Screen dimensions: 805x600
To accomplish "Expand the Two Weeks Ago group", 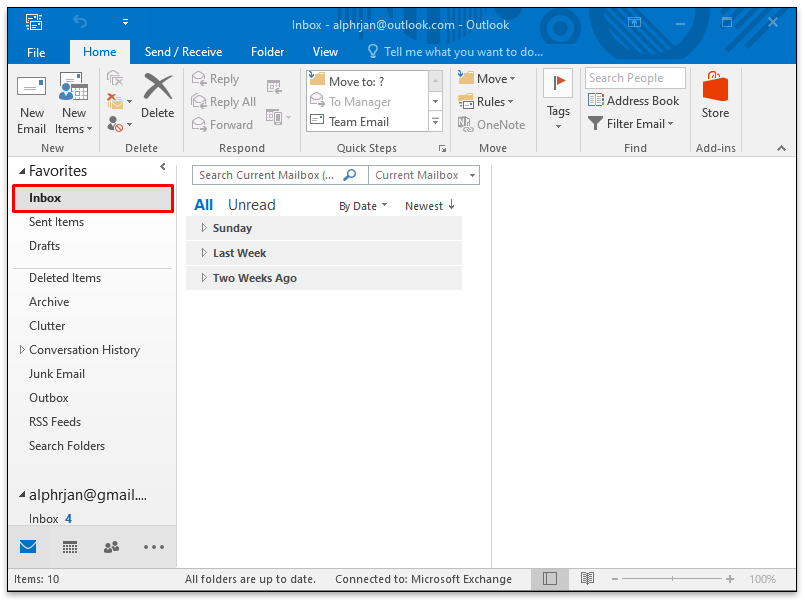I will (204, 278).
